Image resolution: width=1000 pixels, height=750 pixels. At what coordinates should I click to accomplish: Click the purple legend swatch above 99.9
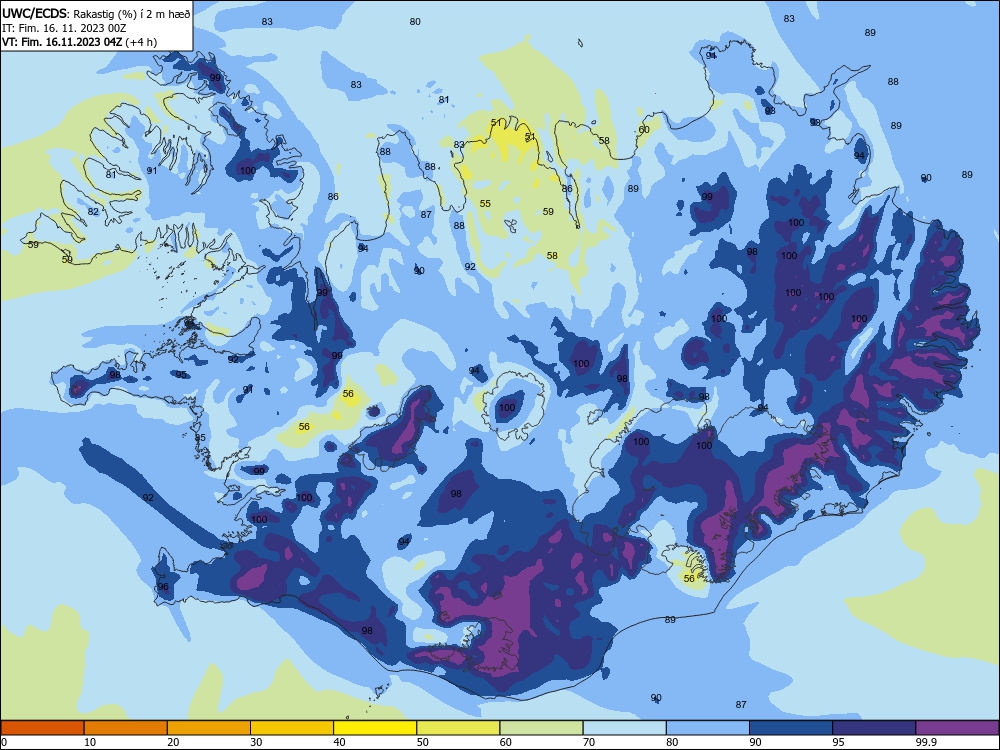pyautogui.click(x=957, y=728)
